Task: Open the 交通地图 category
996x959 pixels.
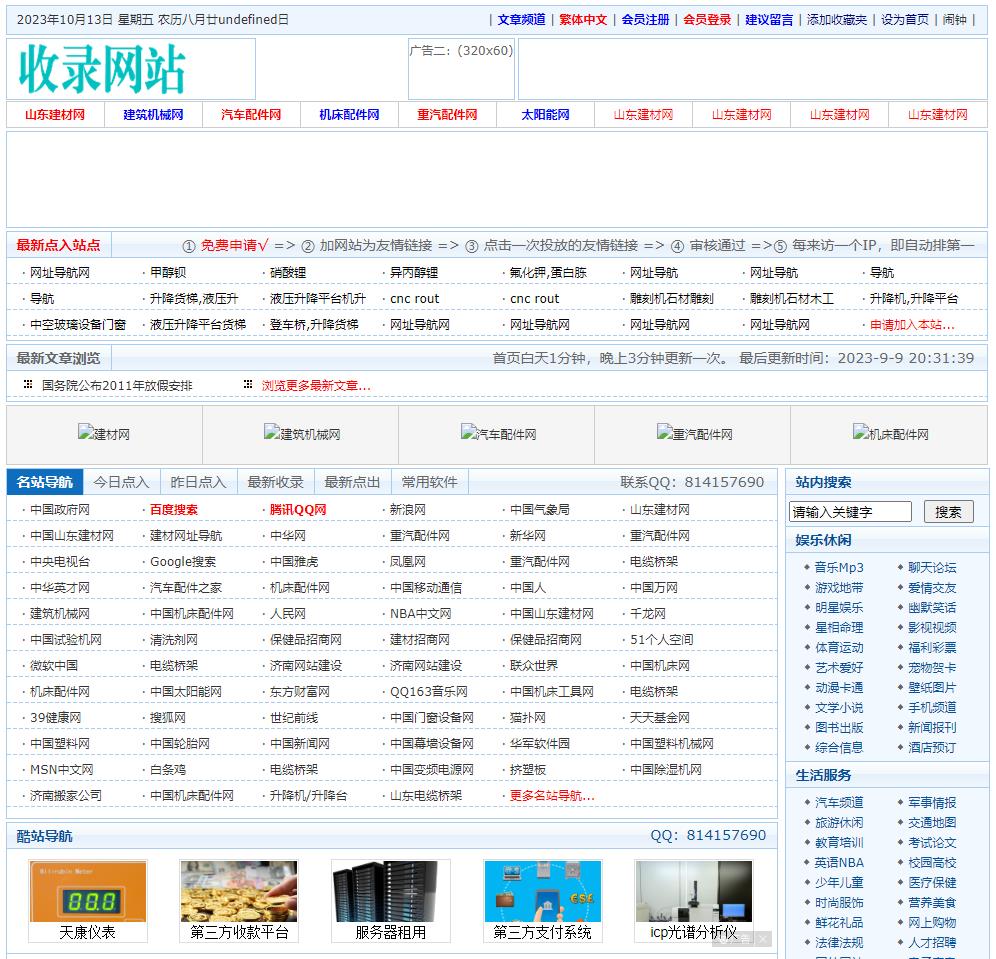Action: [x=932, y=822]
